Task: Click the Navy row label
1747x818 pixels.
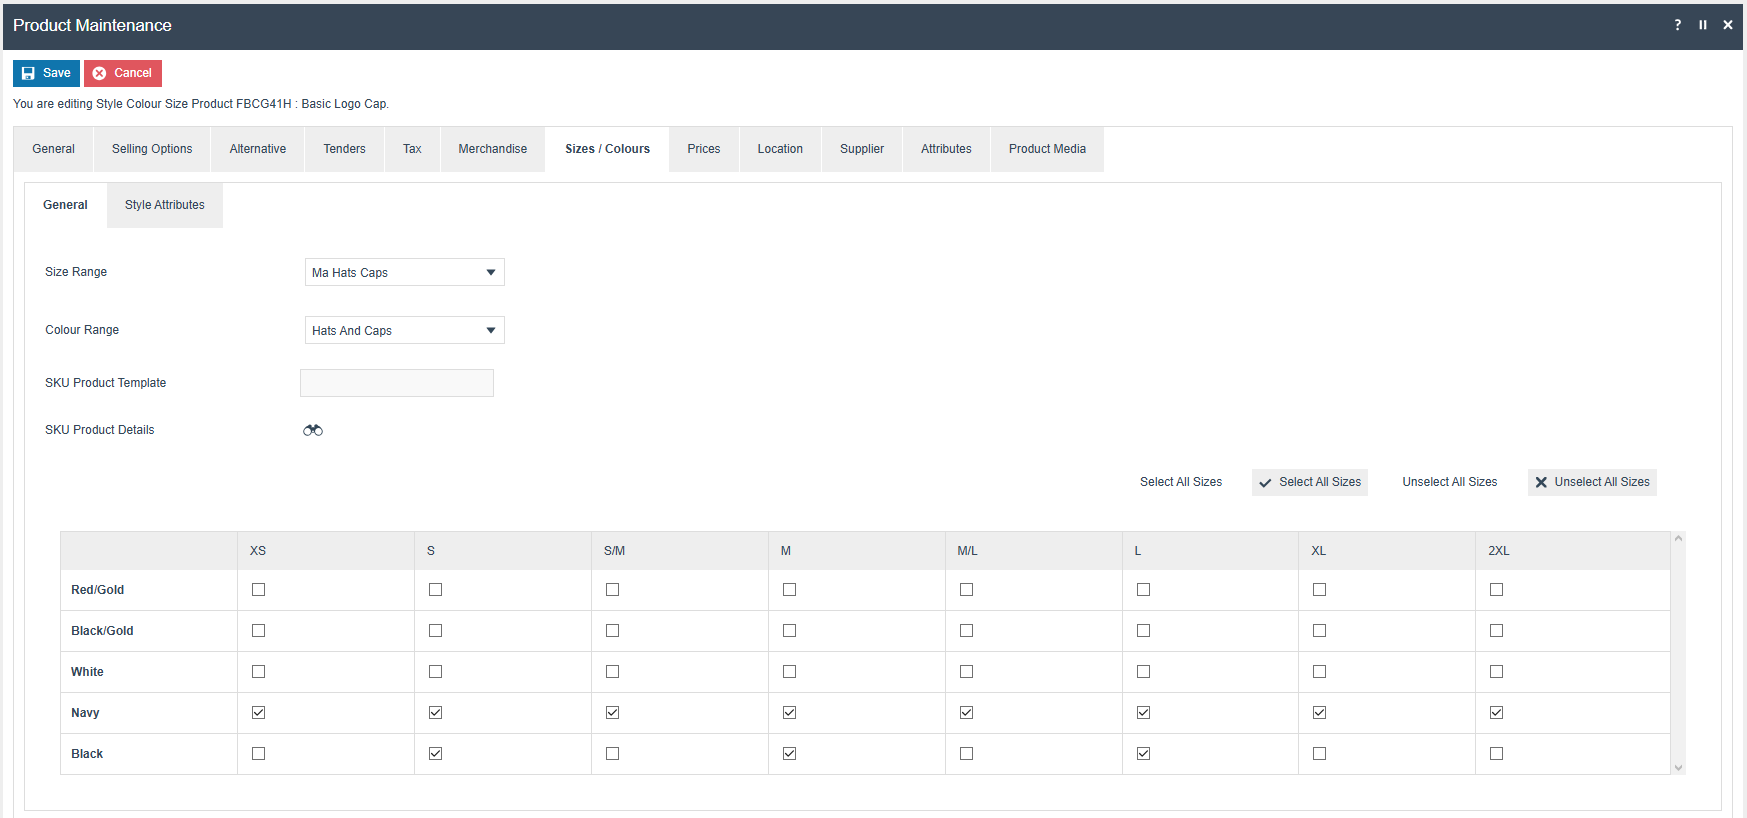Action: pos(85,713)
